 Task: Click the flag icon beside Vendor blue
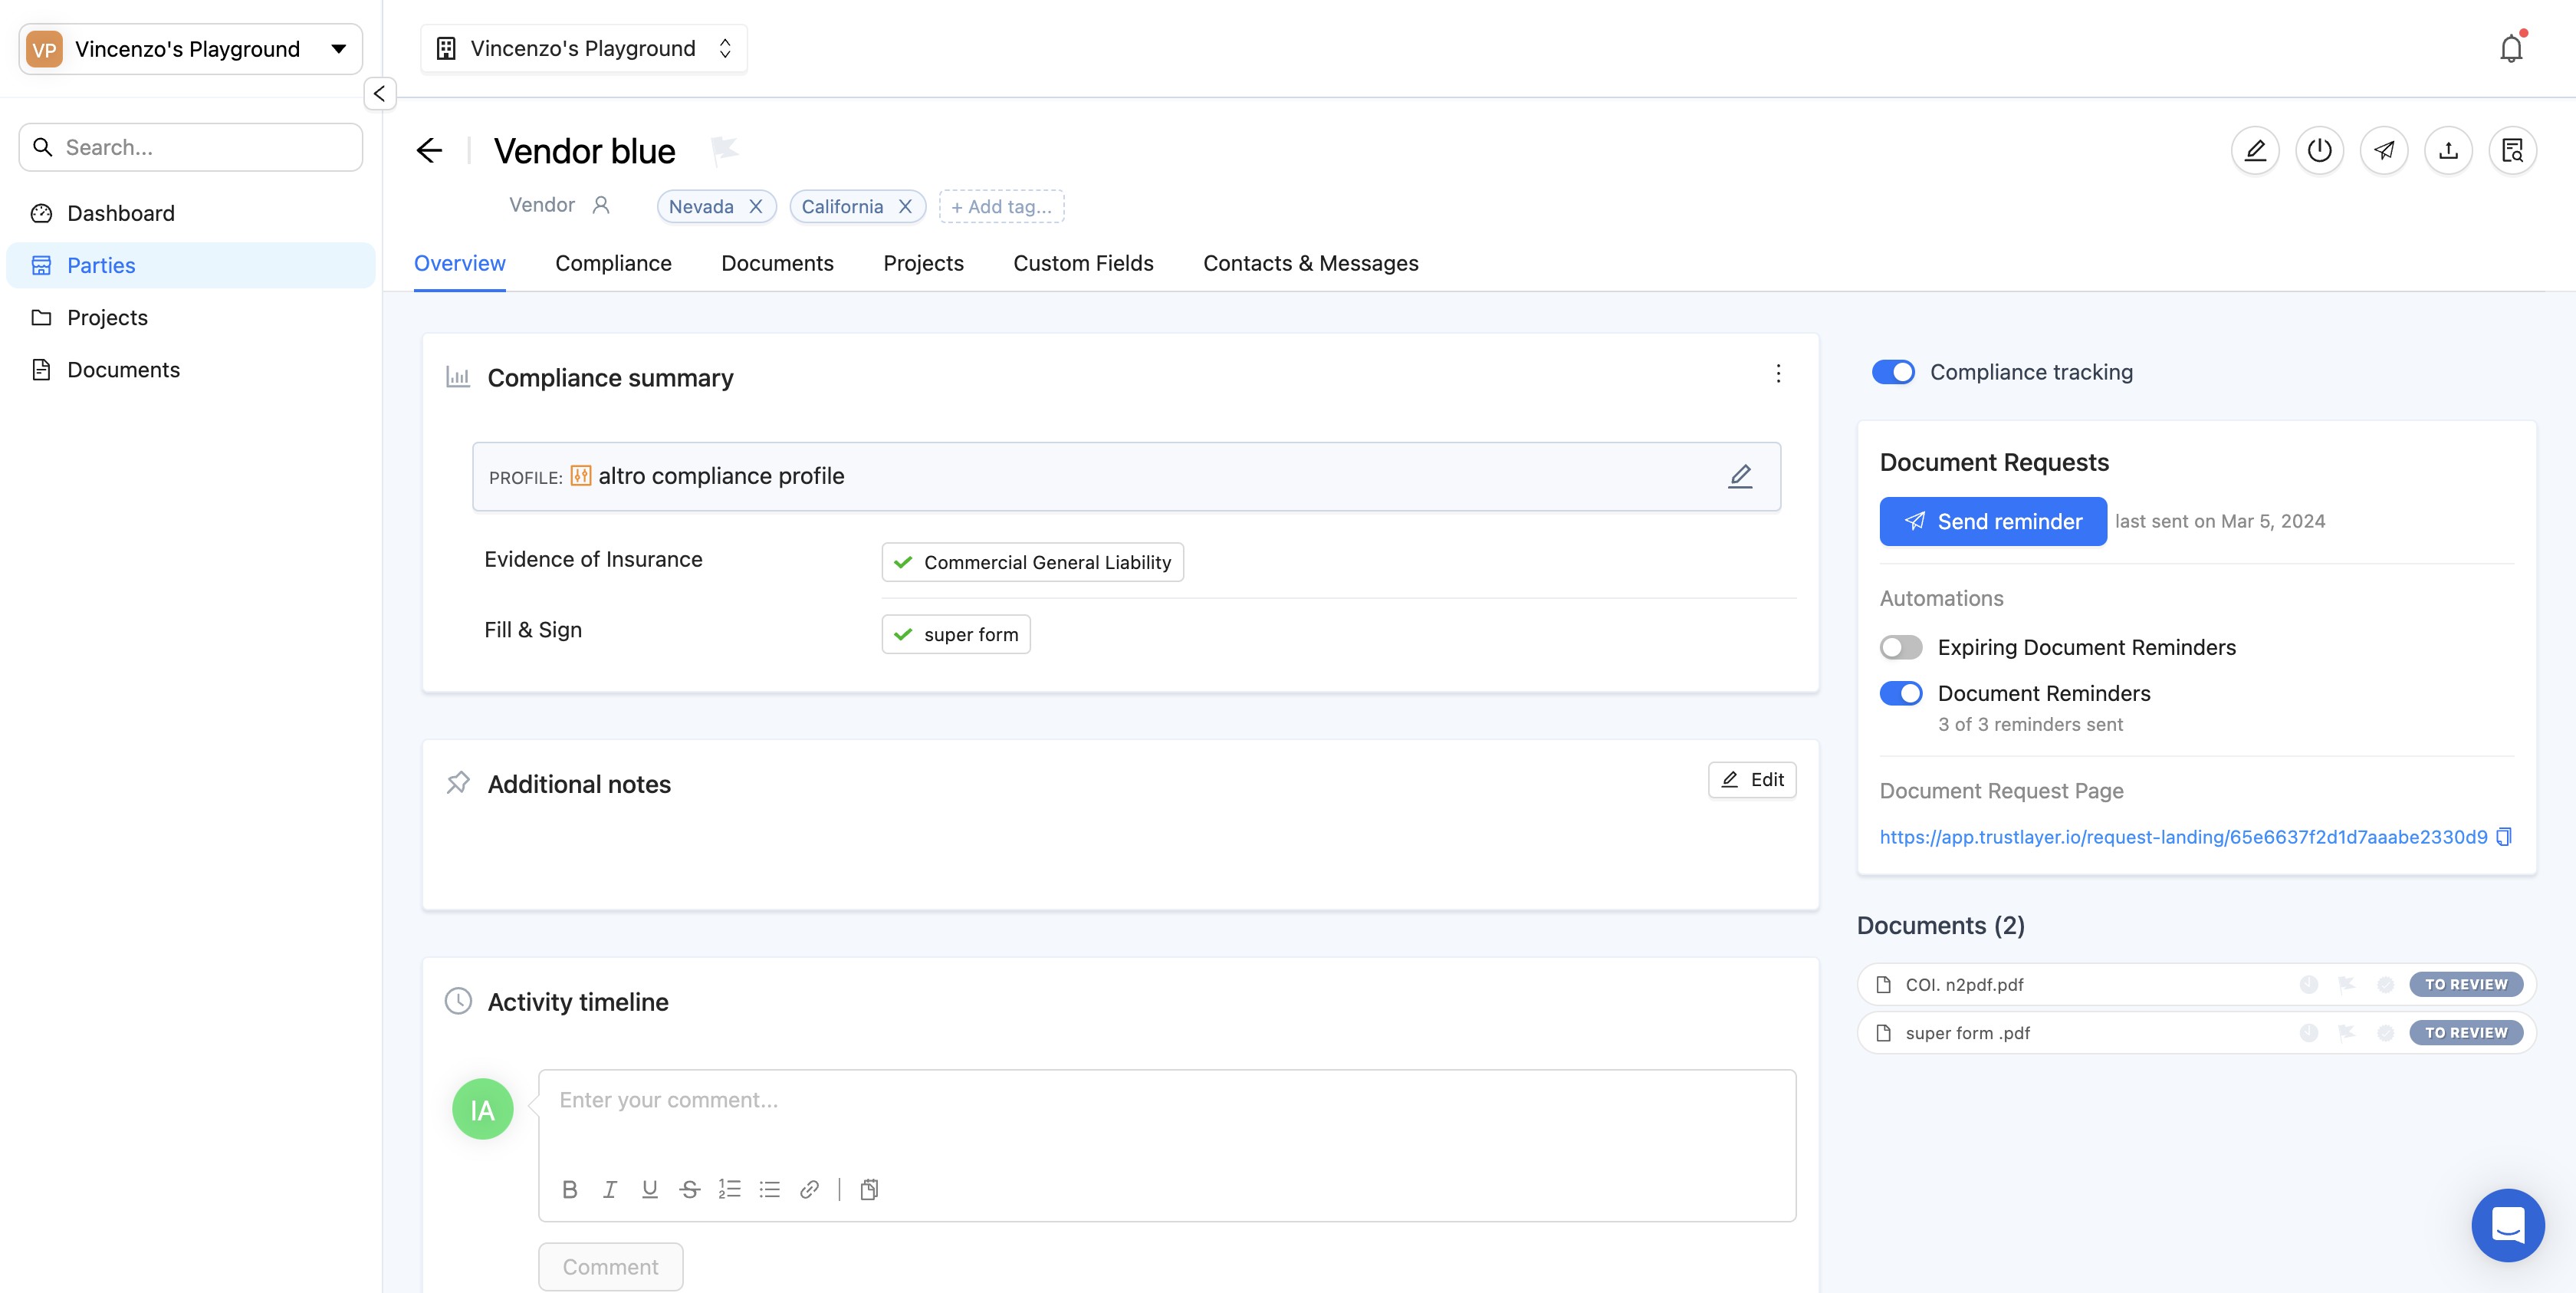coord(724,151)
